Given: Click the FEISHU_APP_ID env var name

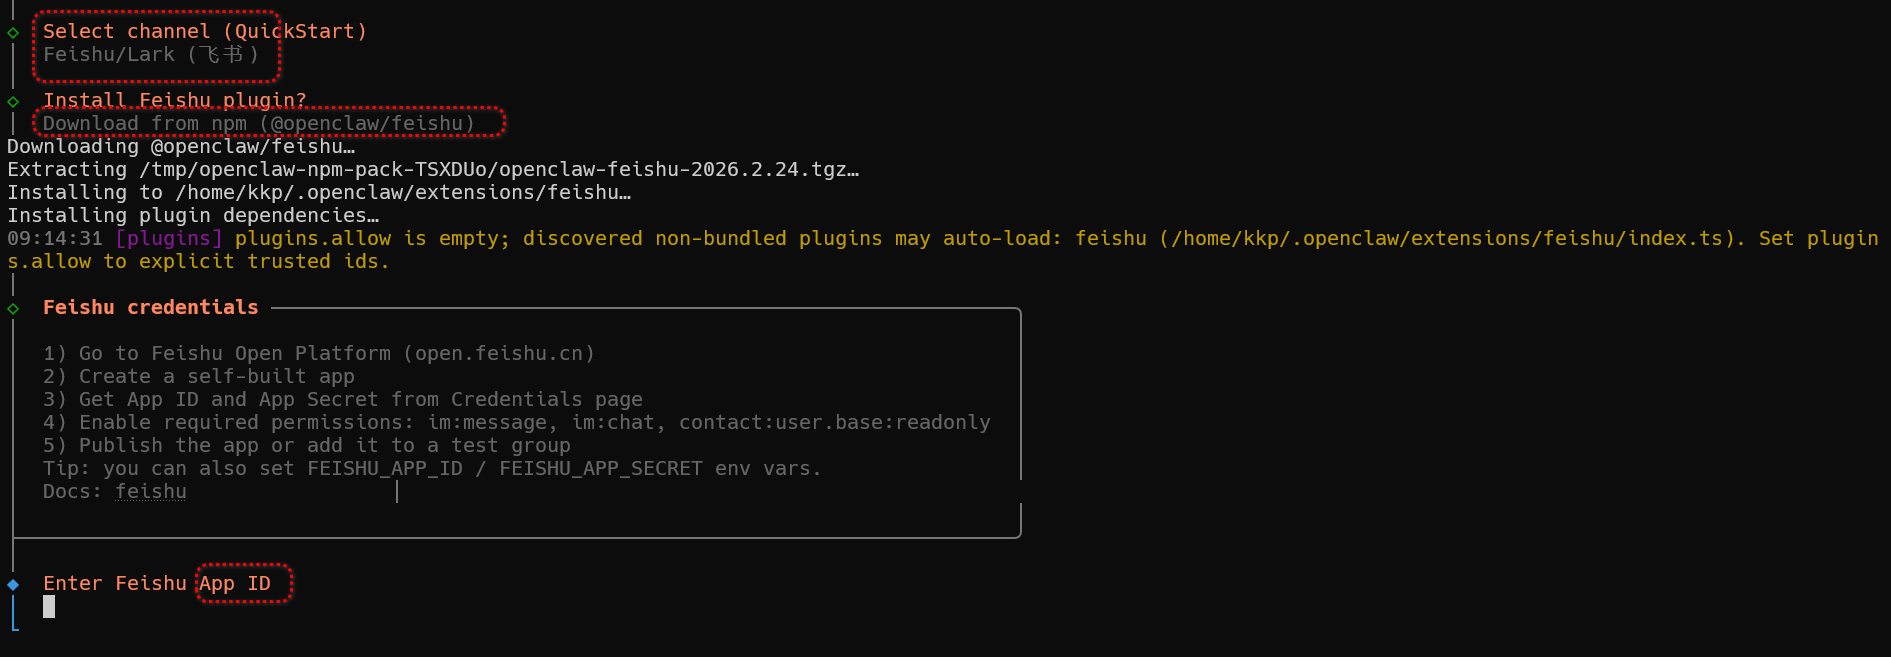Looking at the screenshot, I should [385, 469].
